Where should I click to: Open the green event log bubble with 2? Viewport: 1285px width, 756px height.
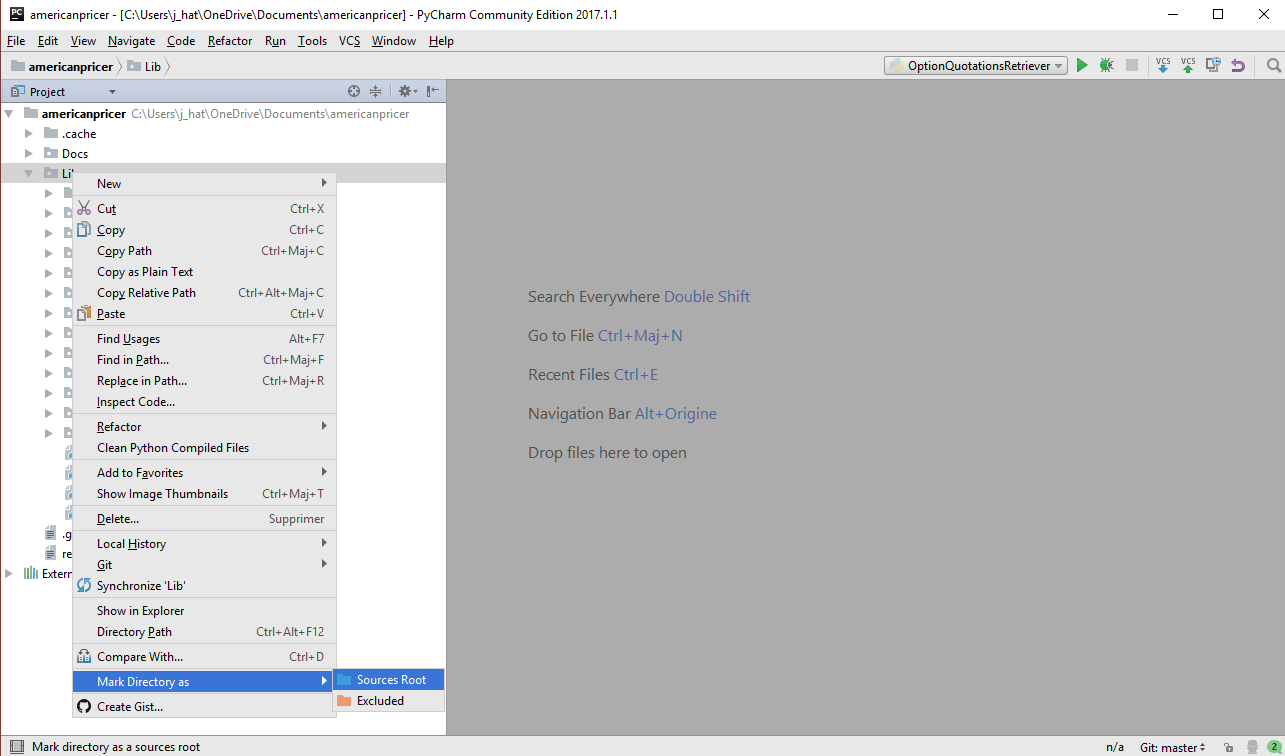(1273, 747)
